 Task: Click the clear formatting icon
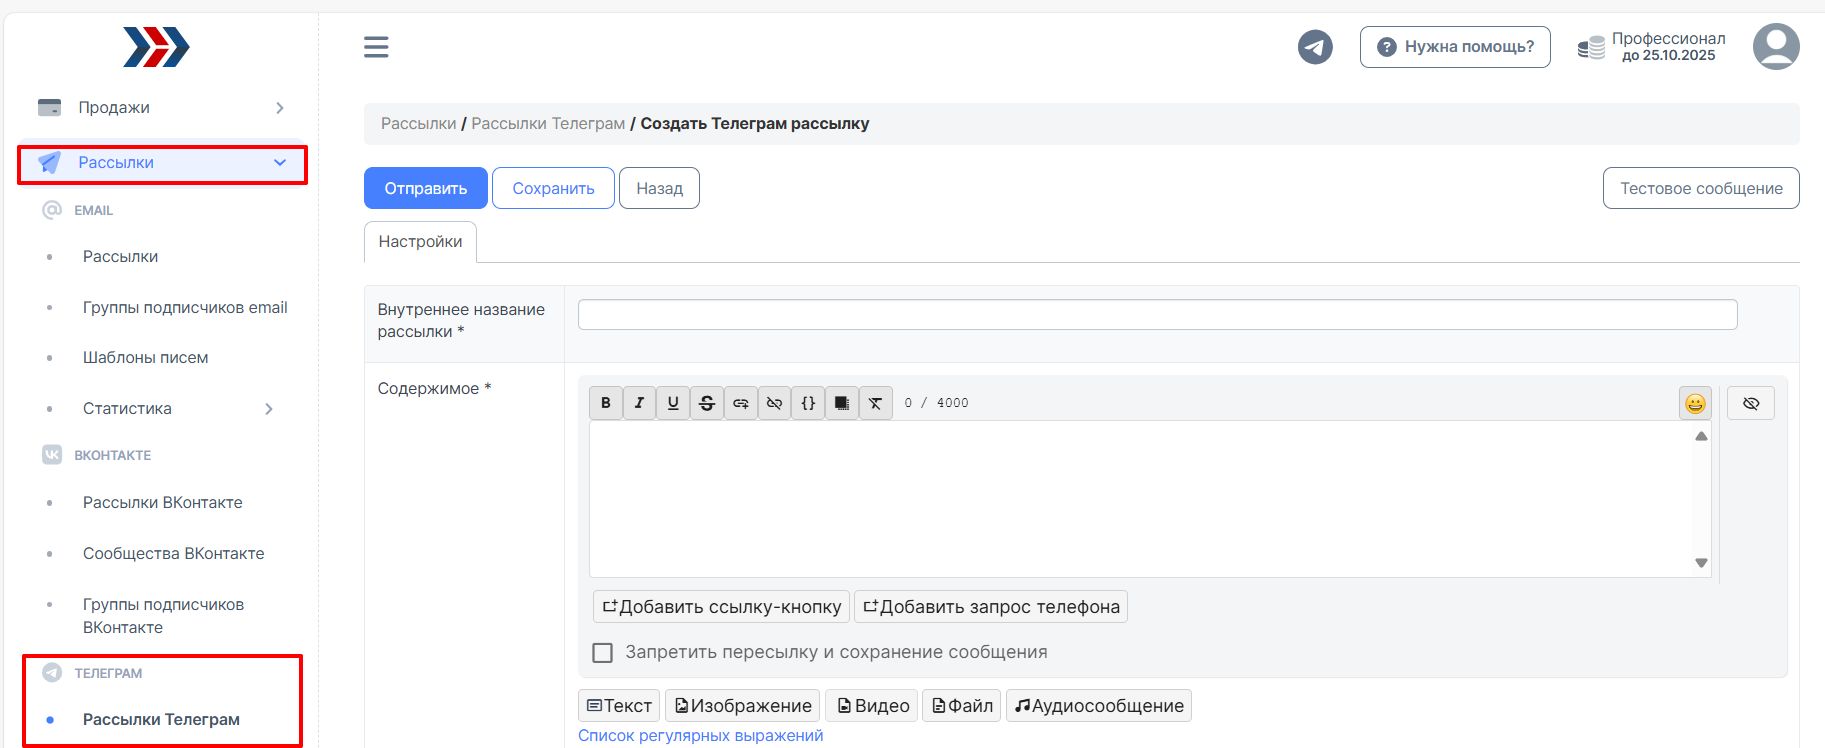(876, 403)
